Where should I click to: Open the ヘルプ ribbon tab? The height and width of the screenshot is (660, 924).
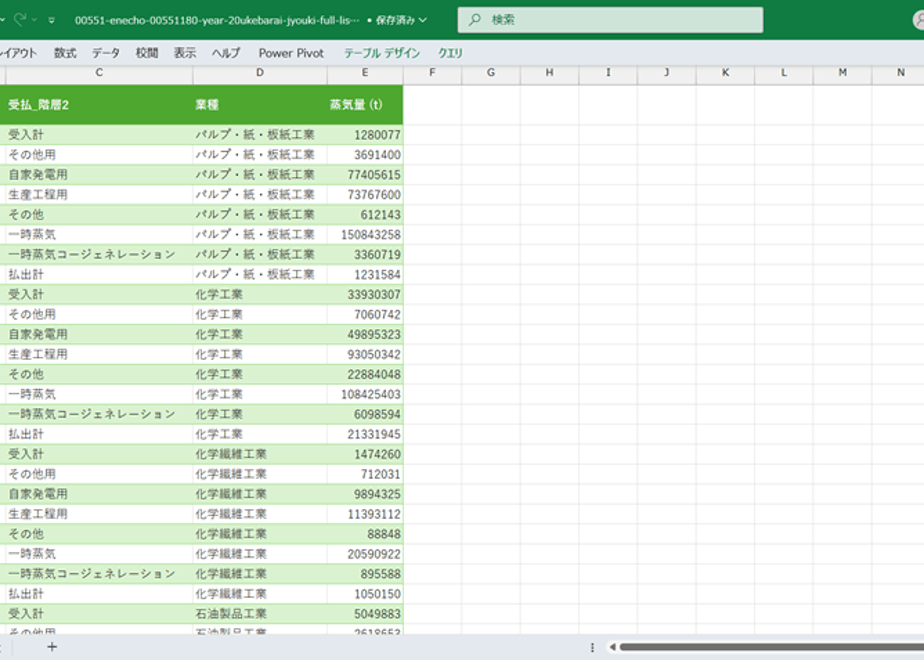(226, 53)
